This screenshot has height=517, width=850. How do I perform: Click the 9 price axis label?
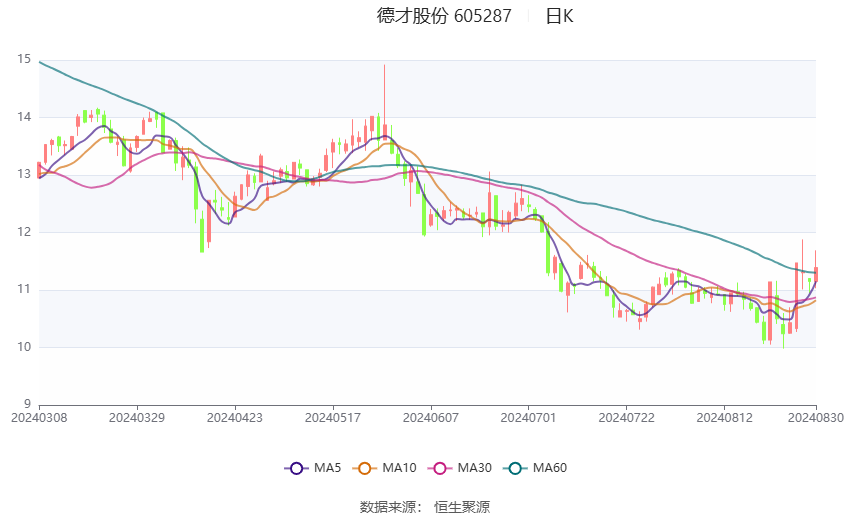(x=27, y=404)
